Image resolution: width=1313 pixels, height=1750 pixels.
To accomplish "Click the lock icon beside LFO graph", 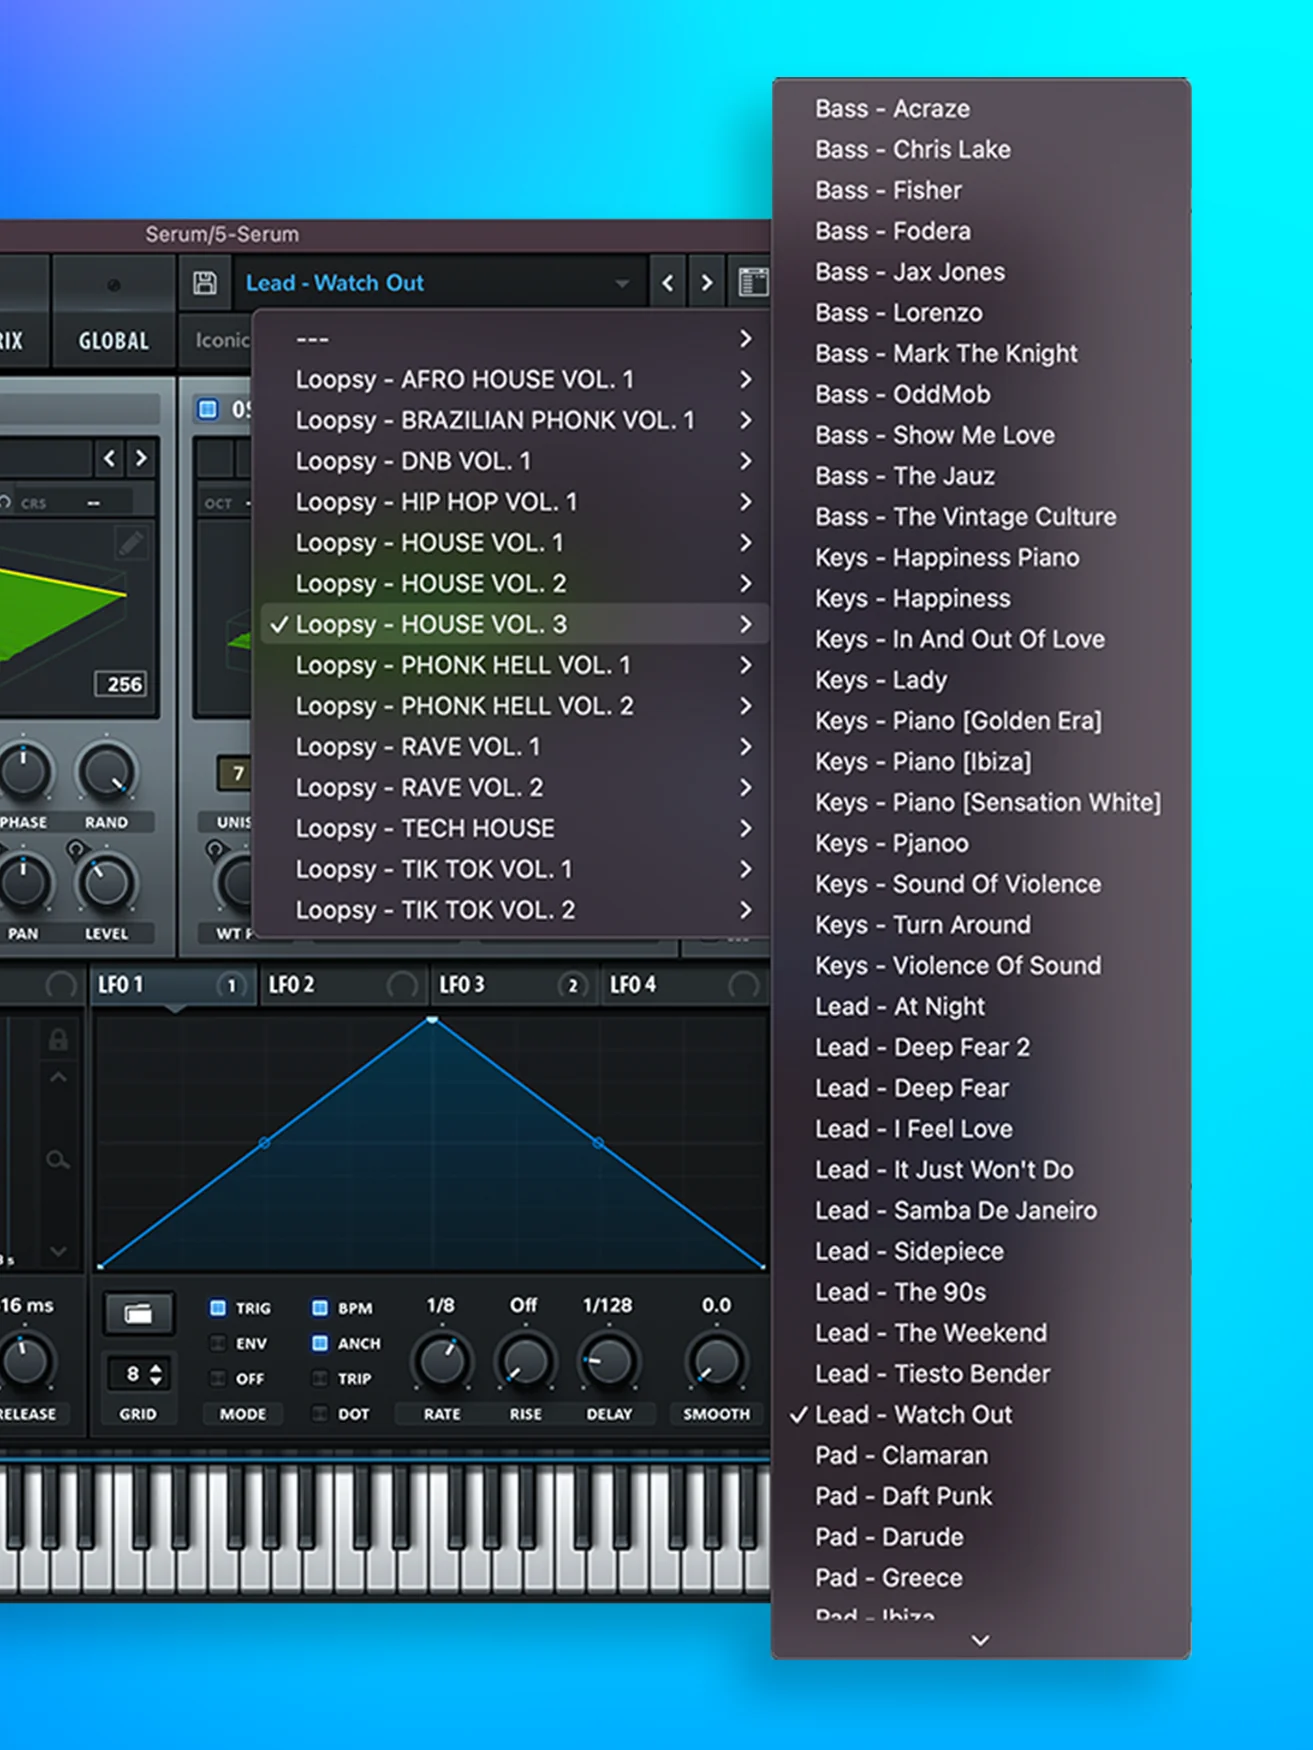I will pos(58,1040).
